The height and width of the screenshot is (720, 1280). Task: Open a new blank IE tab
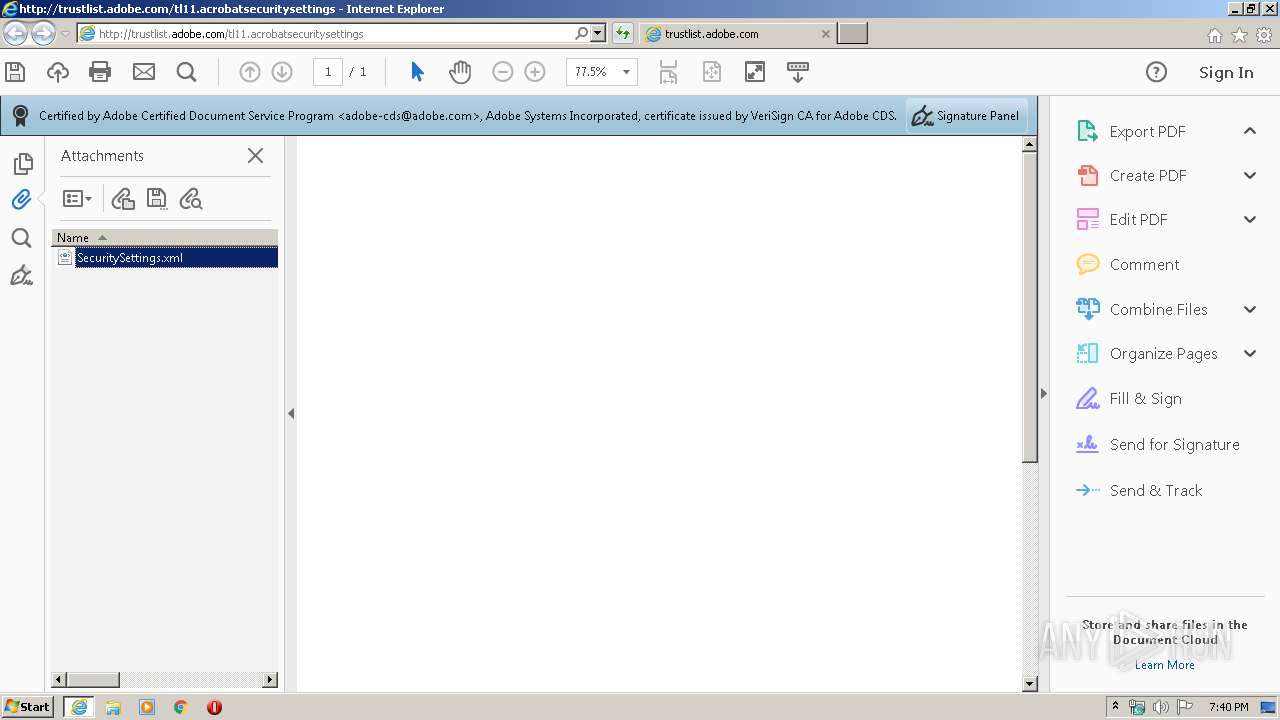pos(852,33)
